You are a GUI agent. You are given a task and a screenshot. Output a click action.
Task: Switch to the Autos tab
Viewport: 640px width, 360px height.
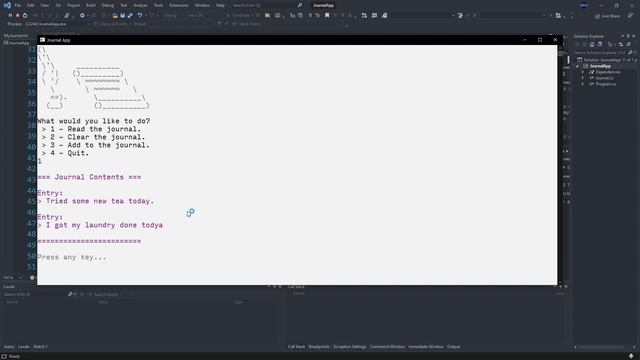coord(9,347)
